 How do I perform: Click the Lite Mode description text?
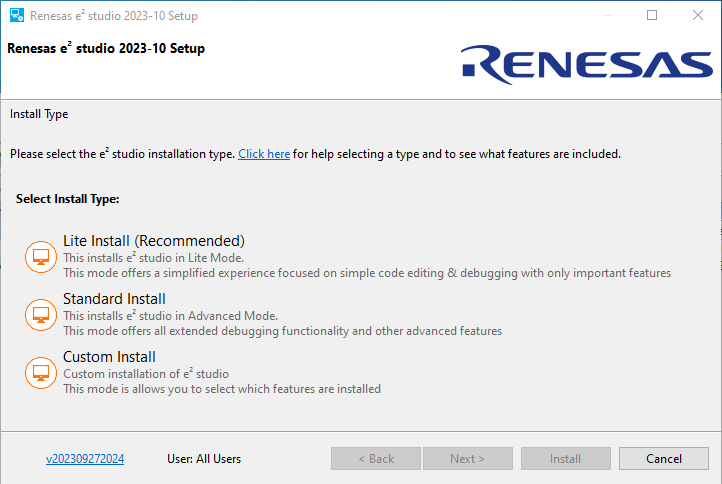coord(170,257)
